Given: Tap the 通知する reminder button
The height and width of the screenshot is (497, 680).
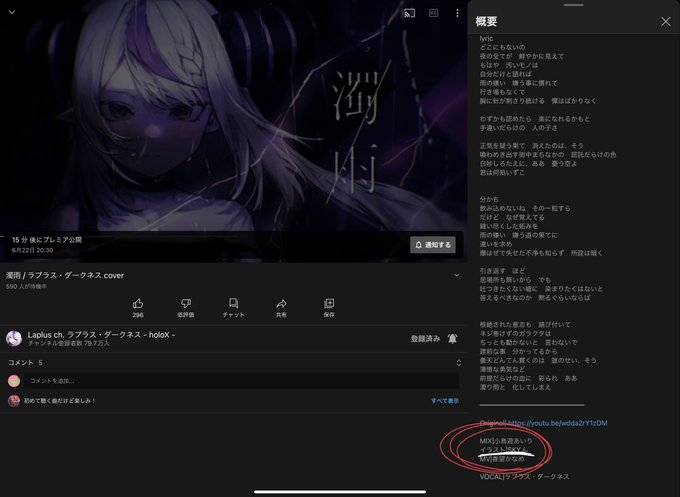Looking at the screenshot, I should click(433, 245).
